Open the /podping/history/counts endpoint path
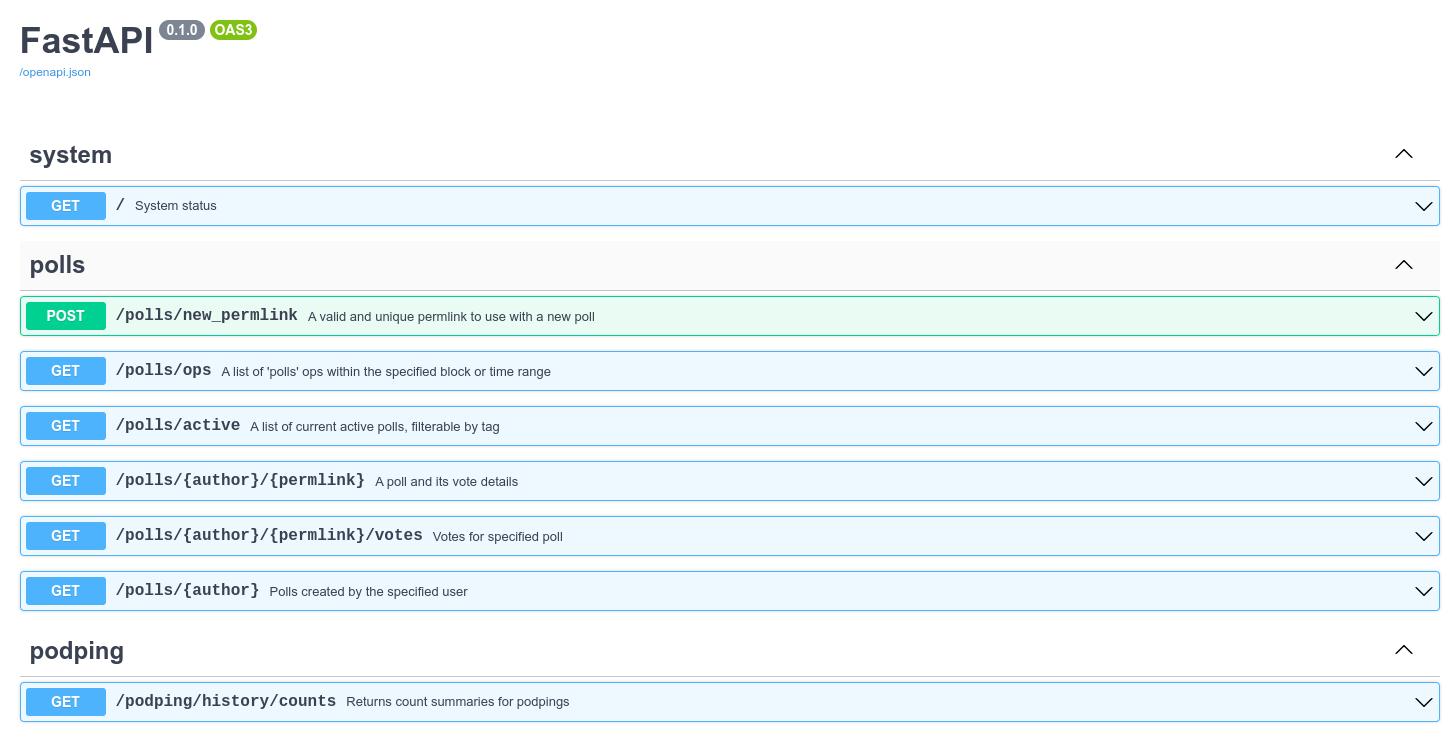 point(226,701)
